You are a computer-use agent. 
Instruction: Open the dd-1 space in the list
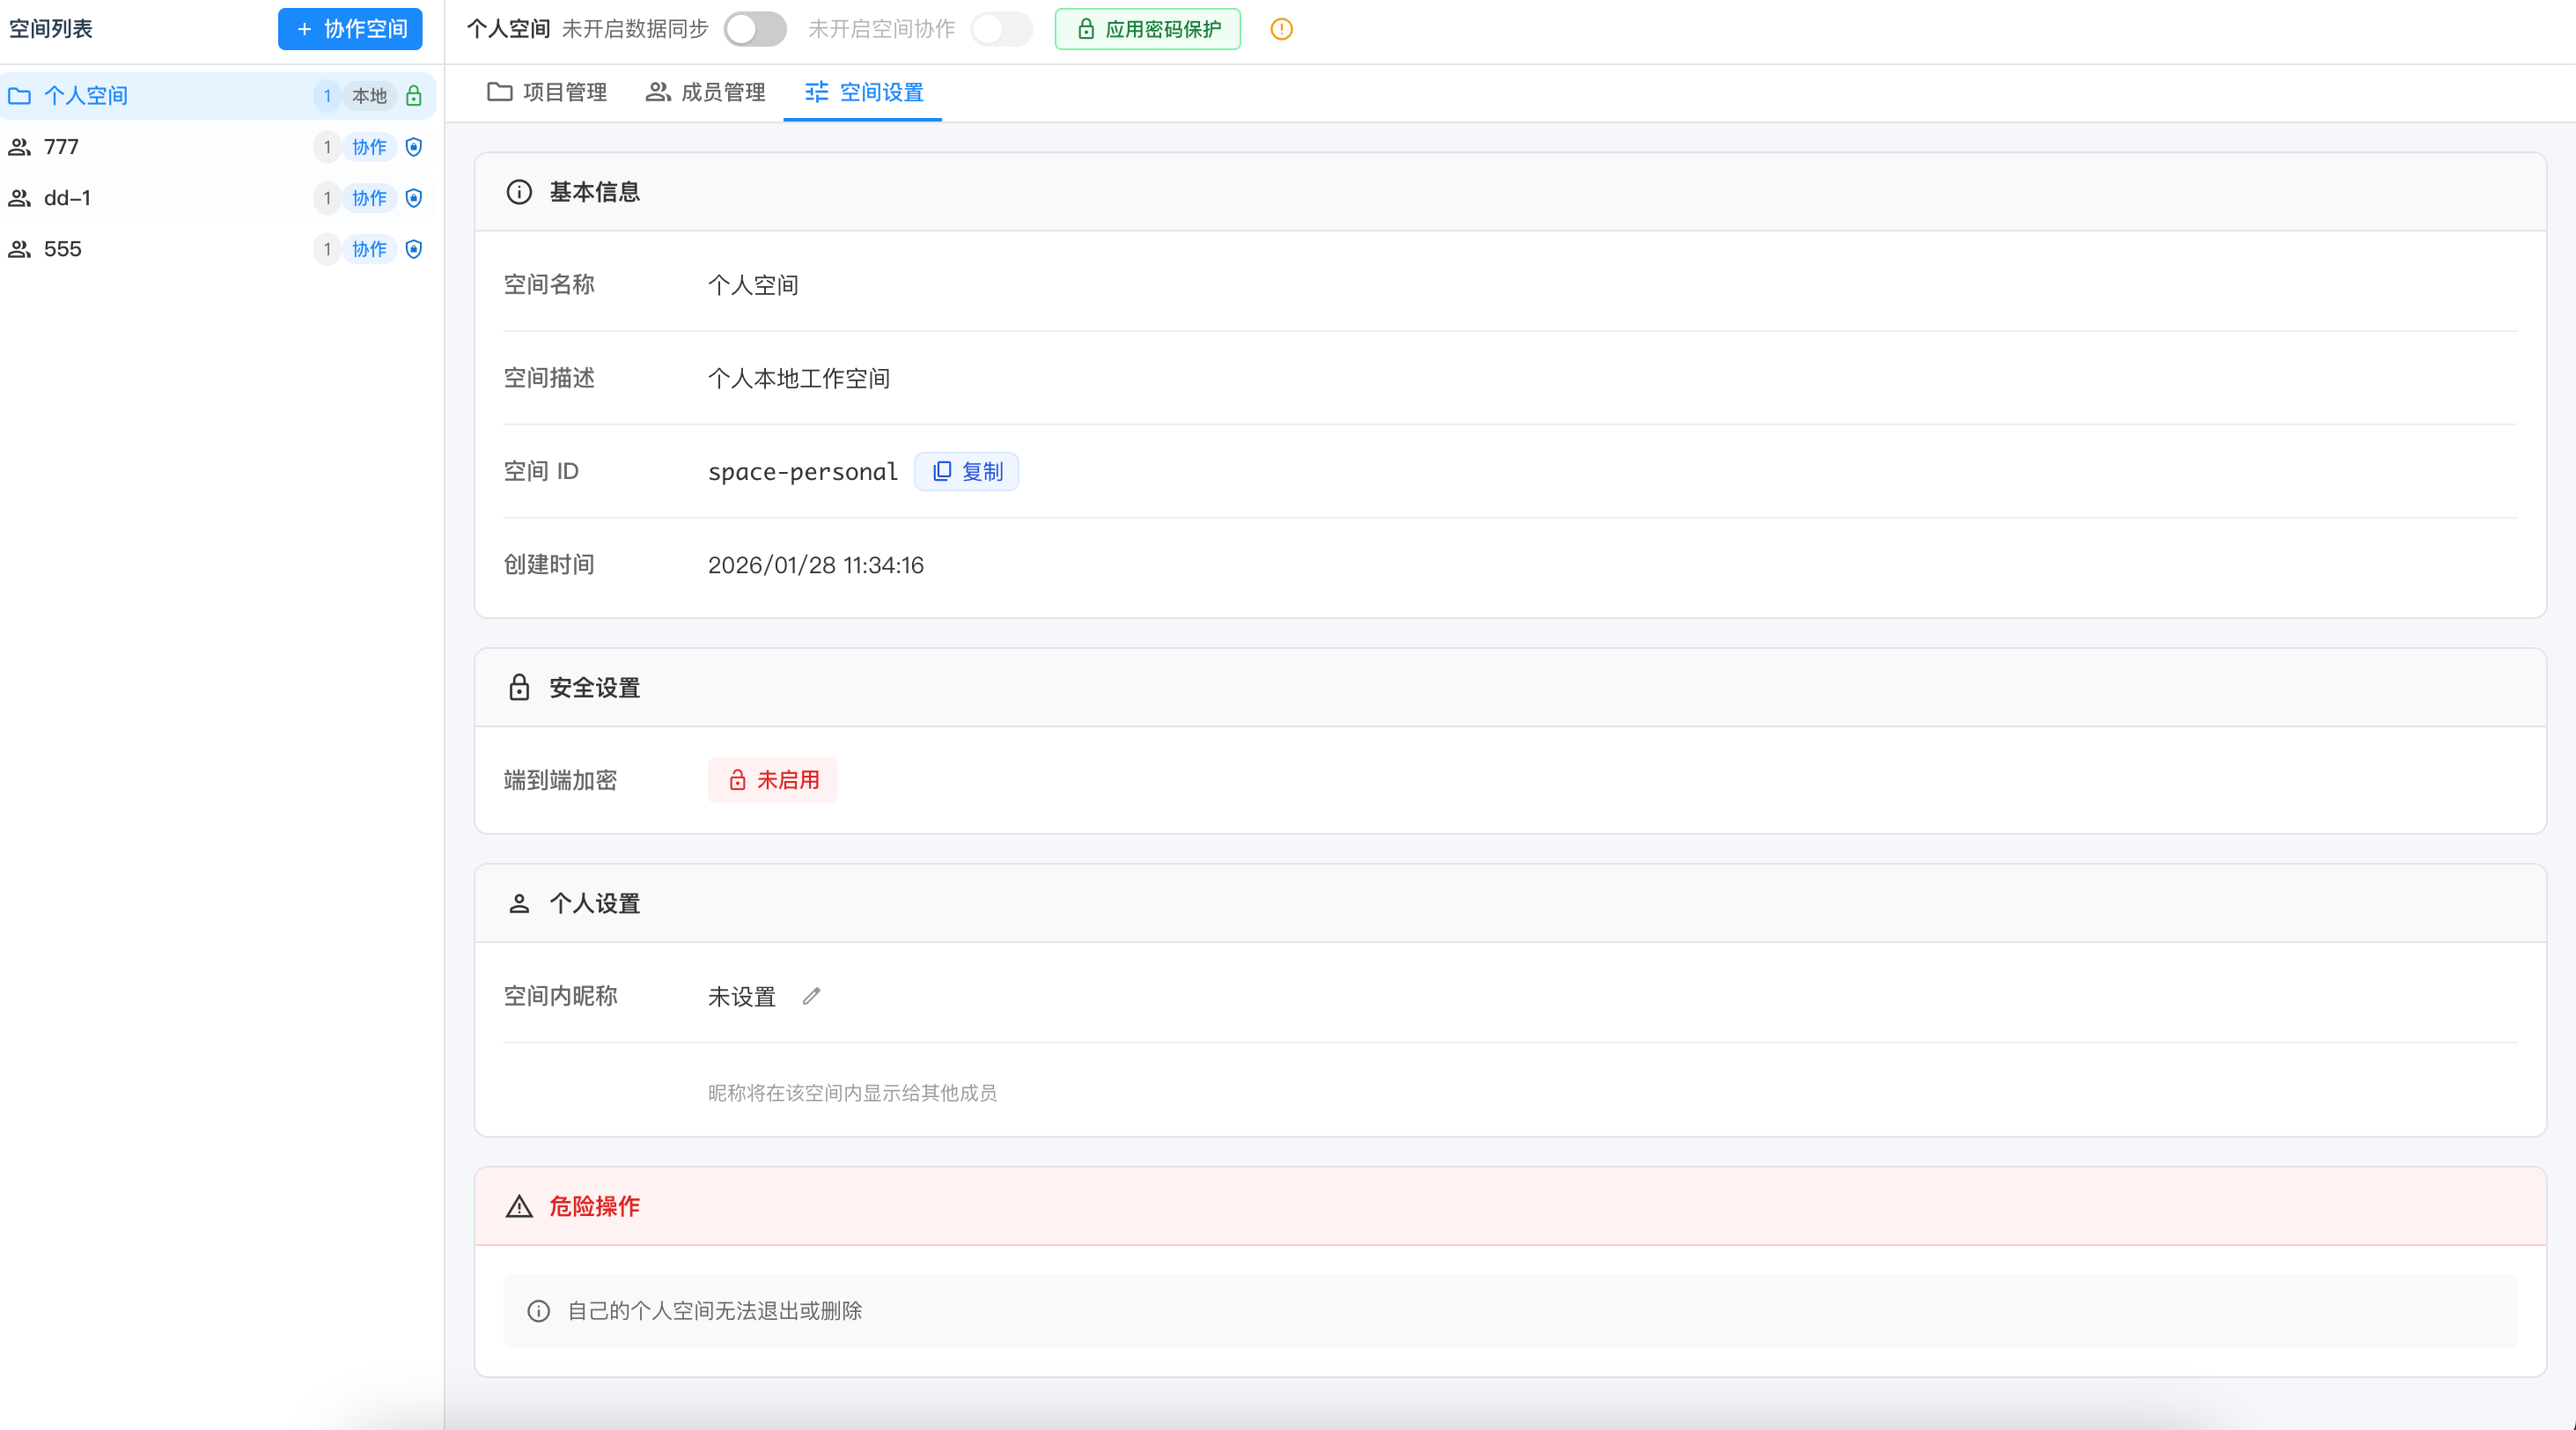218,198
